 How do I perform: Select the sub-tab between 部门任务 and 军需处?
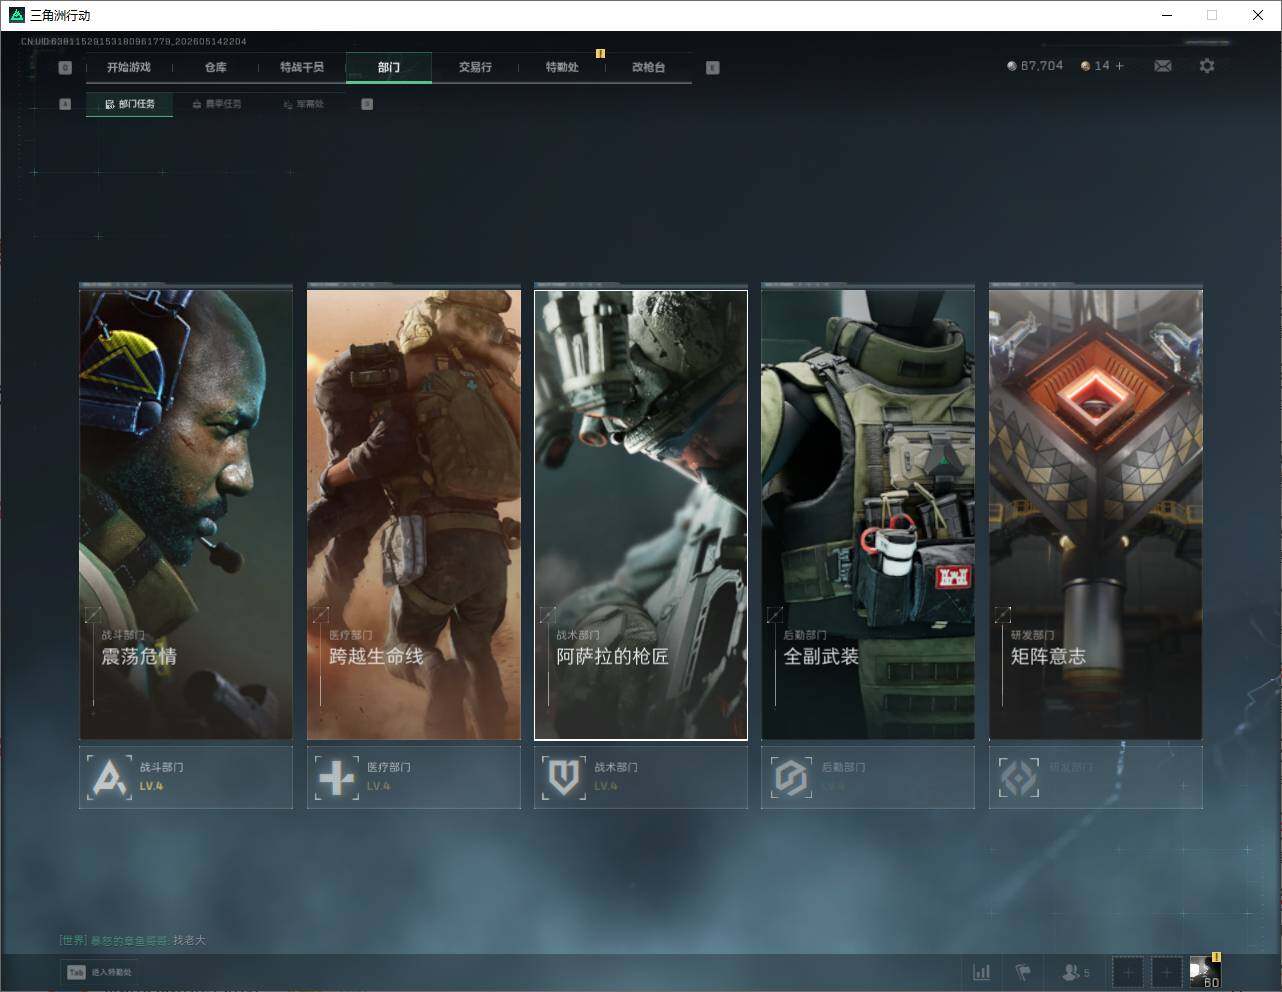click(x=217, y=104)
